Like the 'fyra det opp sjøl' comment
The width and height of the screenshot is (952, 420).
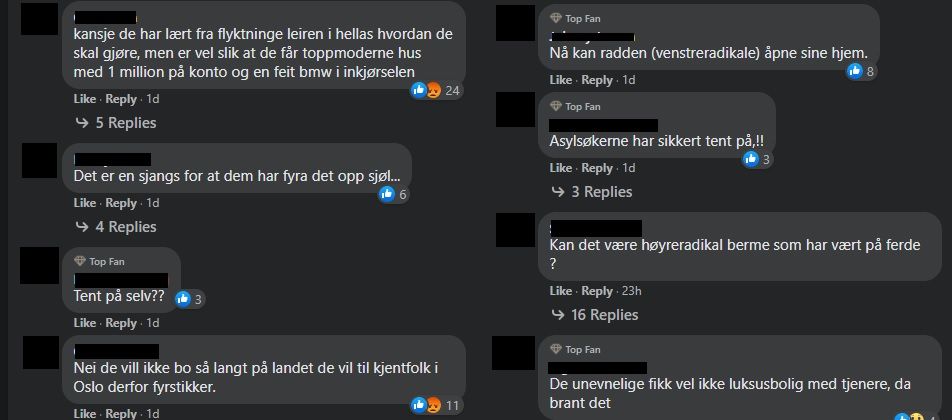85,203
